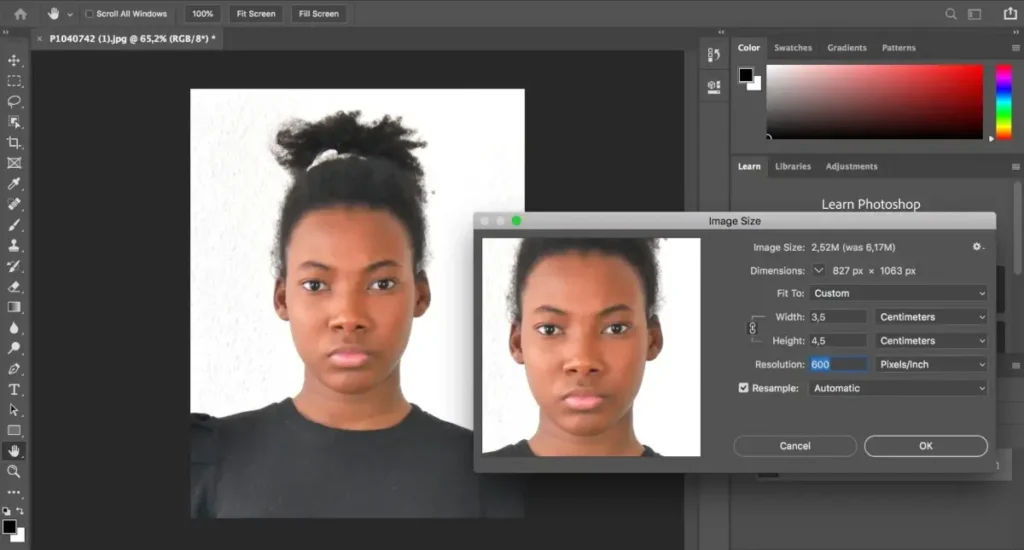This screenshot has width=1024, height=550.
Task: Activate the Eyedropper tool
Action: (14, 184)
